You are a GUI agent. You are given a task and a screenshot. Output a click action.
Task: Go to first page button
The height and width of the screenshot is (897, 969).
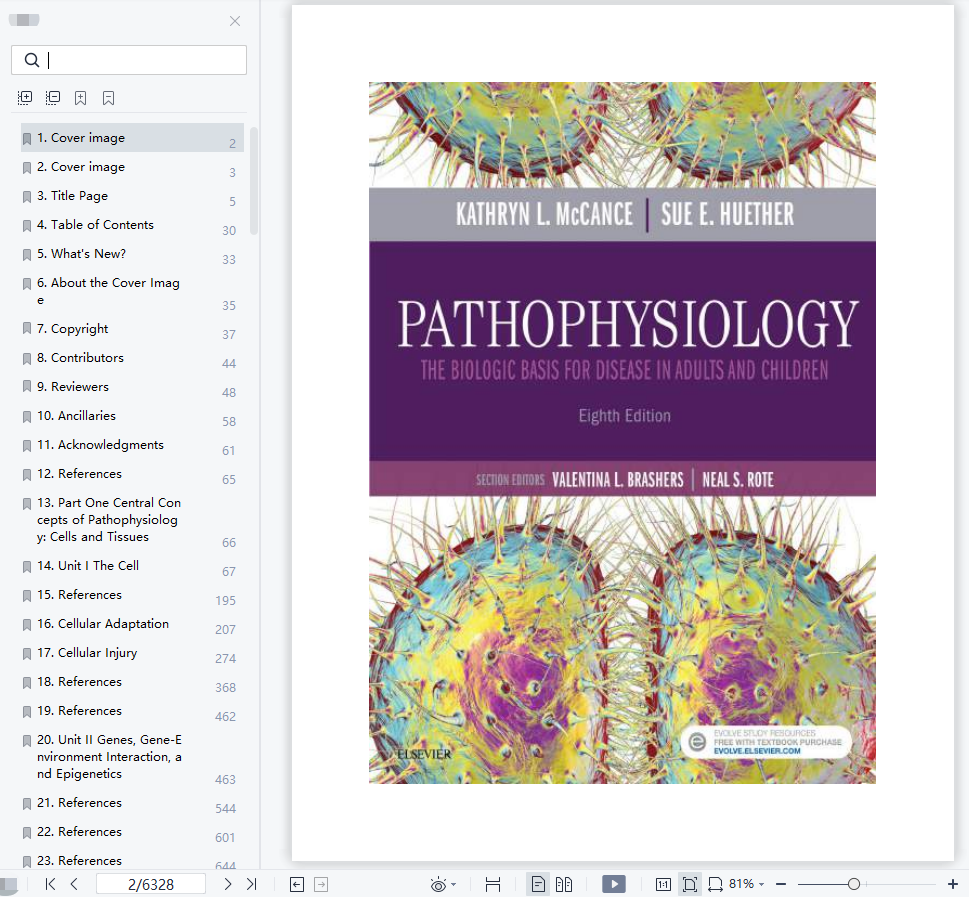tap(51, 884)
